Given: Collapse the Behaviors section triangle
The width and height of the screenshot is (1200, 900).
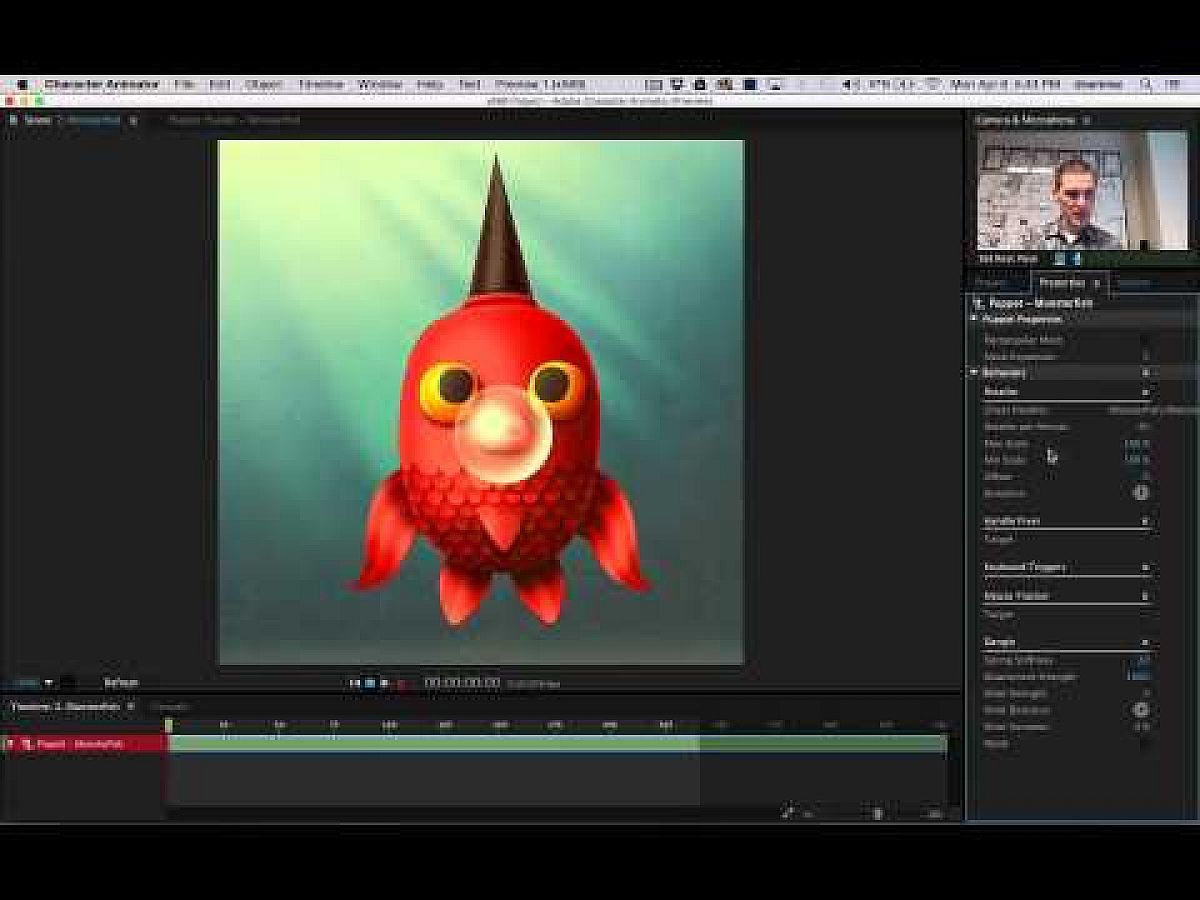Looking at the screenshot, I should 974,372.
